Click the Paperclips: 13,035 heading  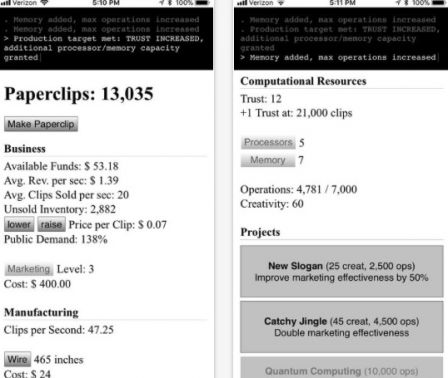79,94
